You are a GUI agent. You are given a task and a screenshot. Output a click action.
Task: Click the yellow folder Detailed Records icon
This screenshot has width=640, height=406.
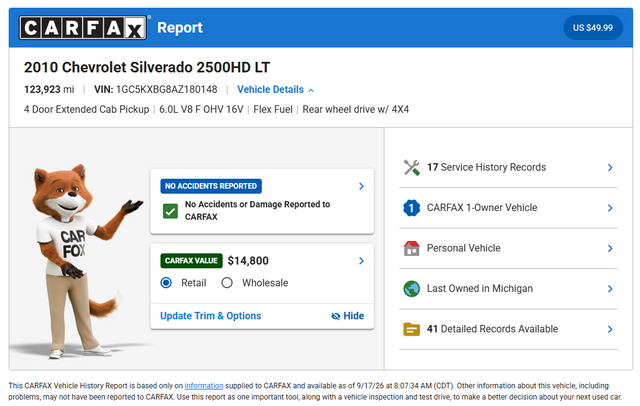411,329
